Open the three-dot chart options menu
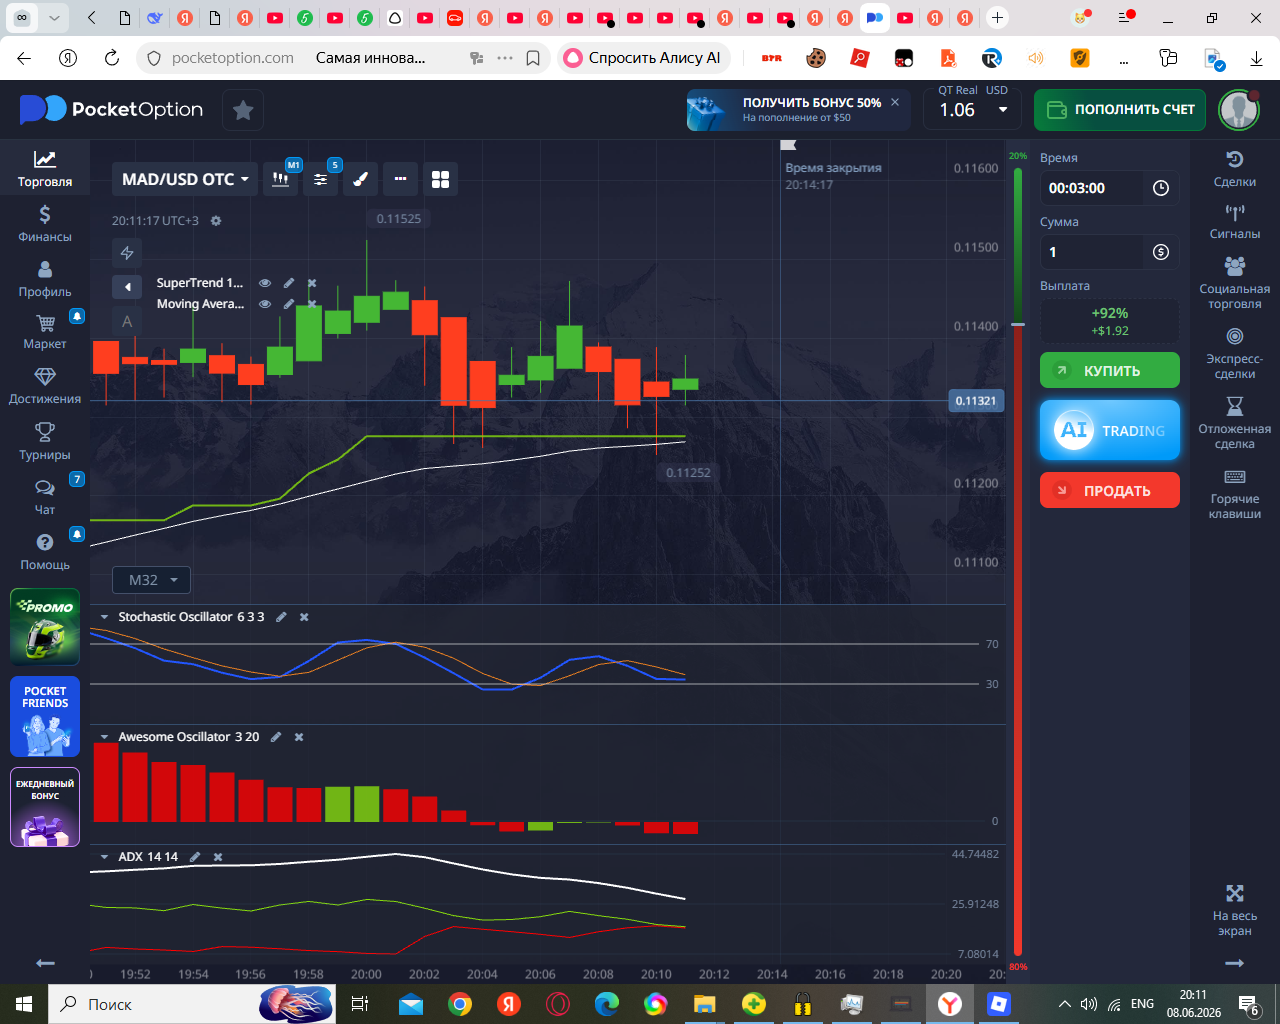The width and height of the screenshot is (1280, 1024). [x=400, y=179]
